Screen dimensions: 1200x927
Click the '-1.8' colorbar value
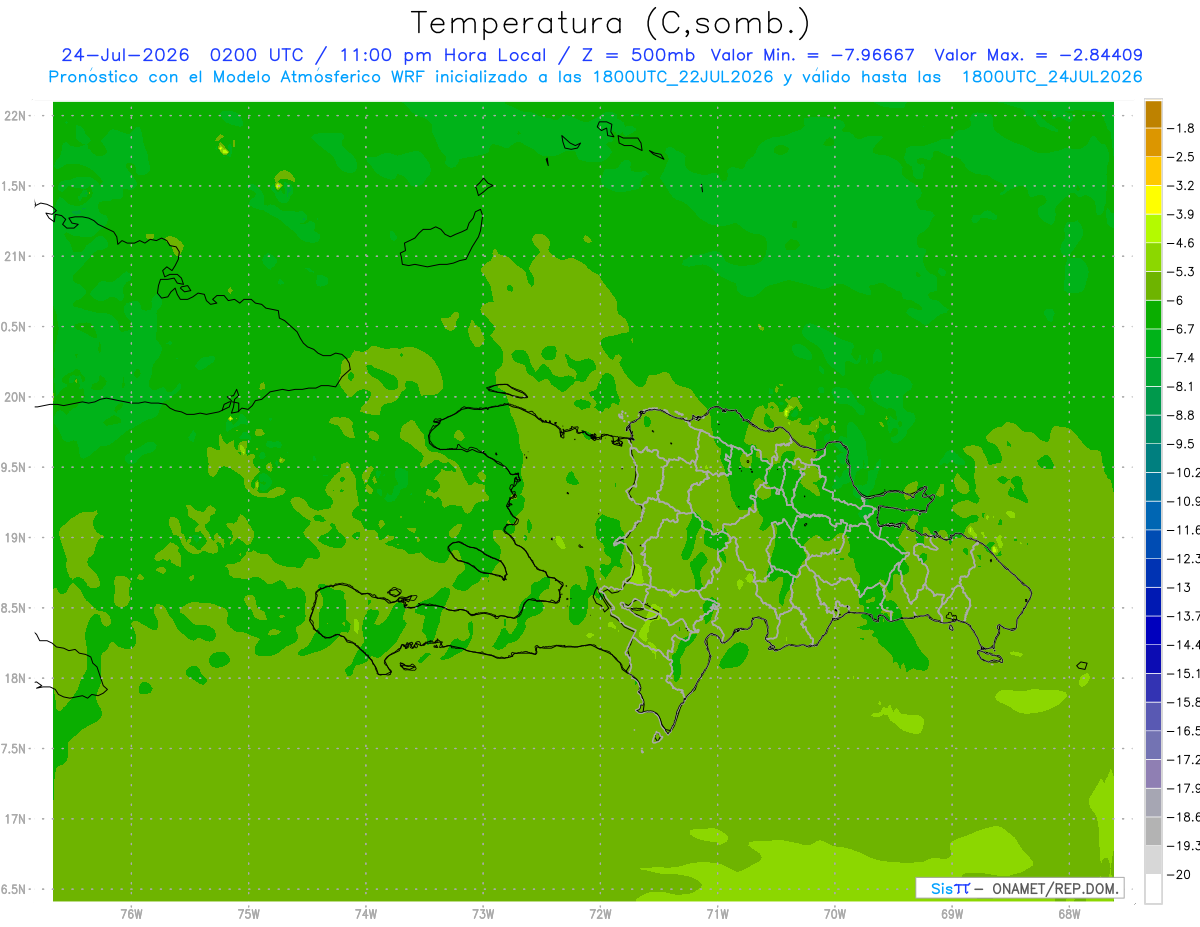click(x=1183, y=128)
